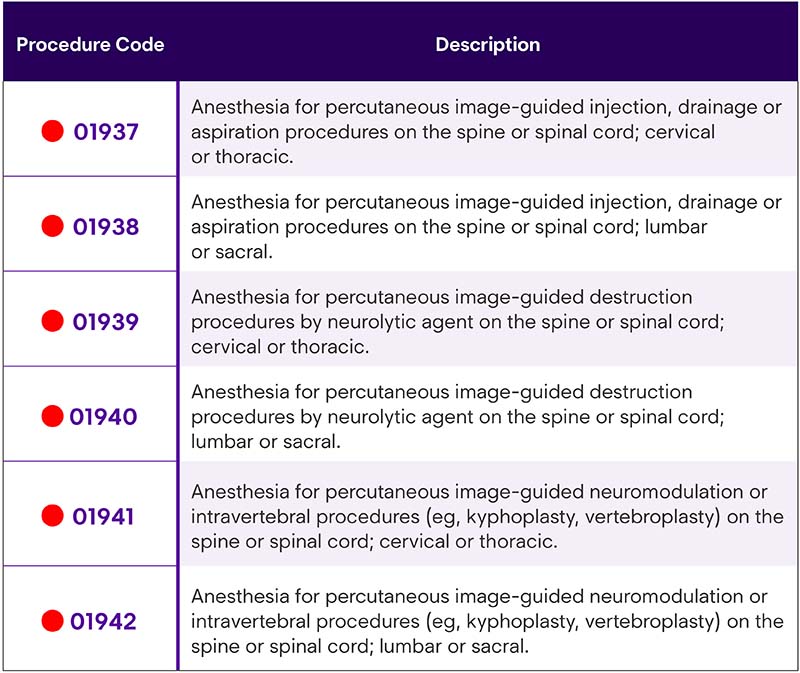This screenshot has width=800, height=673.
Task: Click the red circle beside 01941
Action: [53, 515]
